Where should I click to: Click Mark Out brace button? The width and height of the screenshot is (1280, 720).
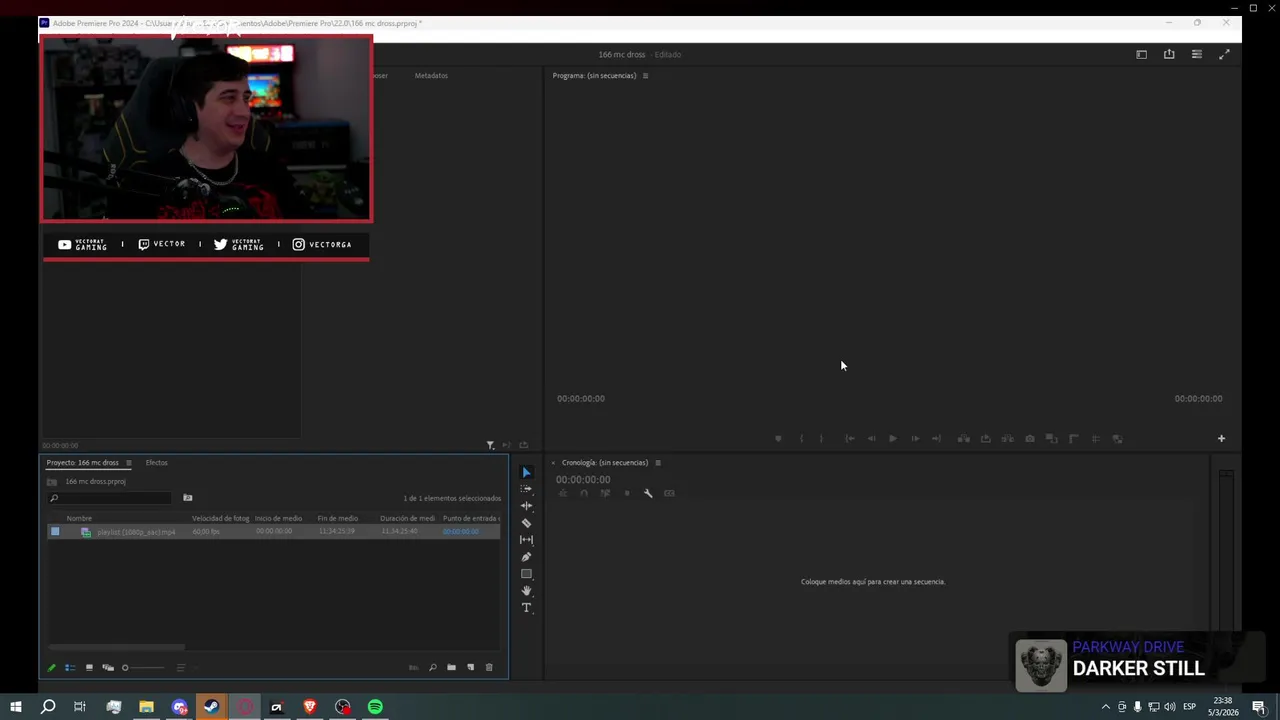point(821,439)
